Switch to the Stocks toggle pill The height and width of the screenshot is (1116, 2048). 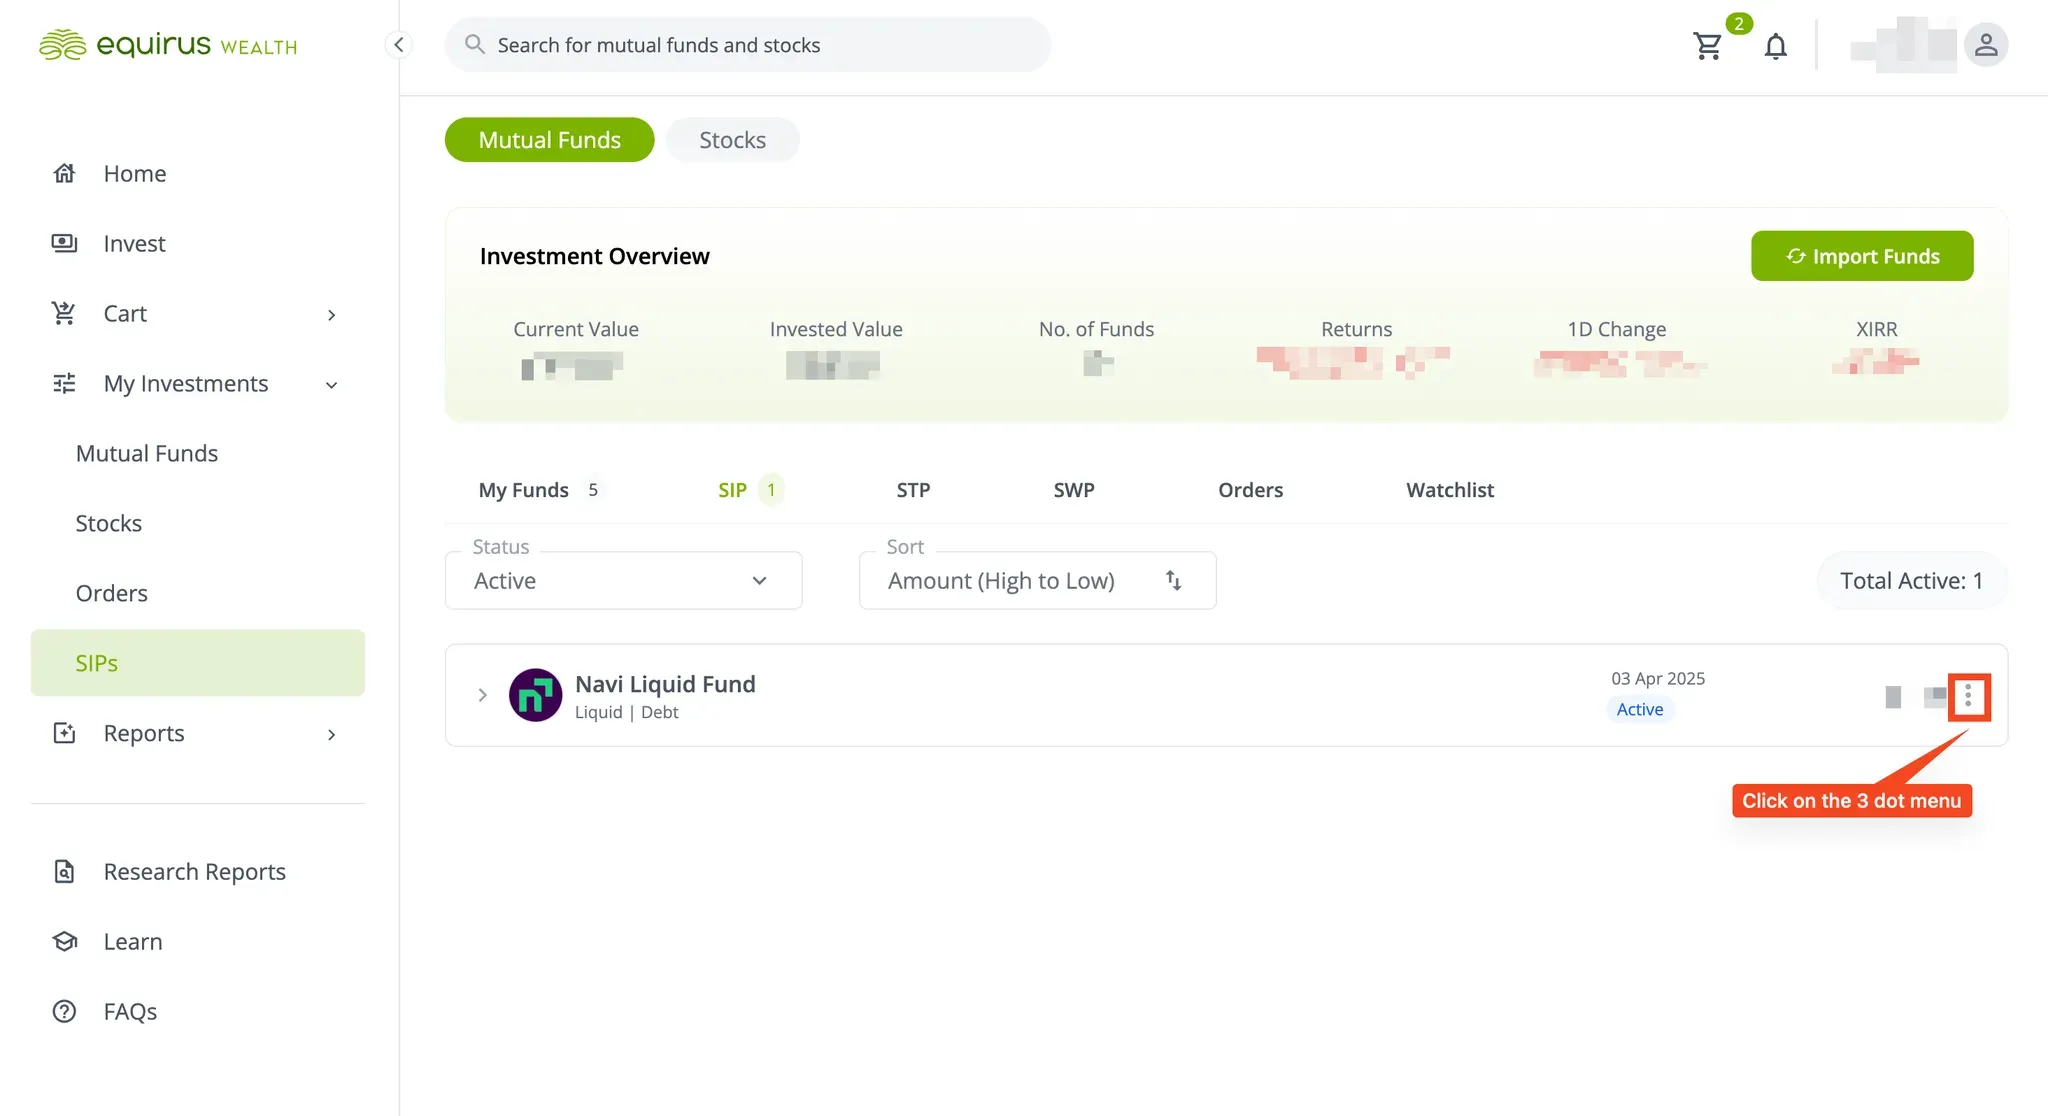tap(732, 140)
